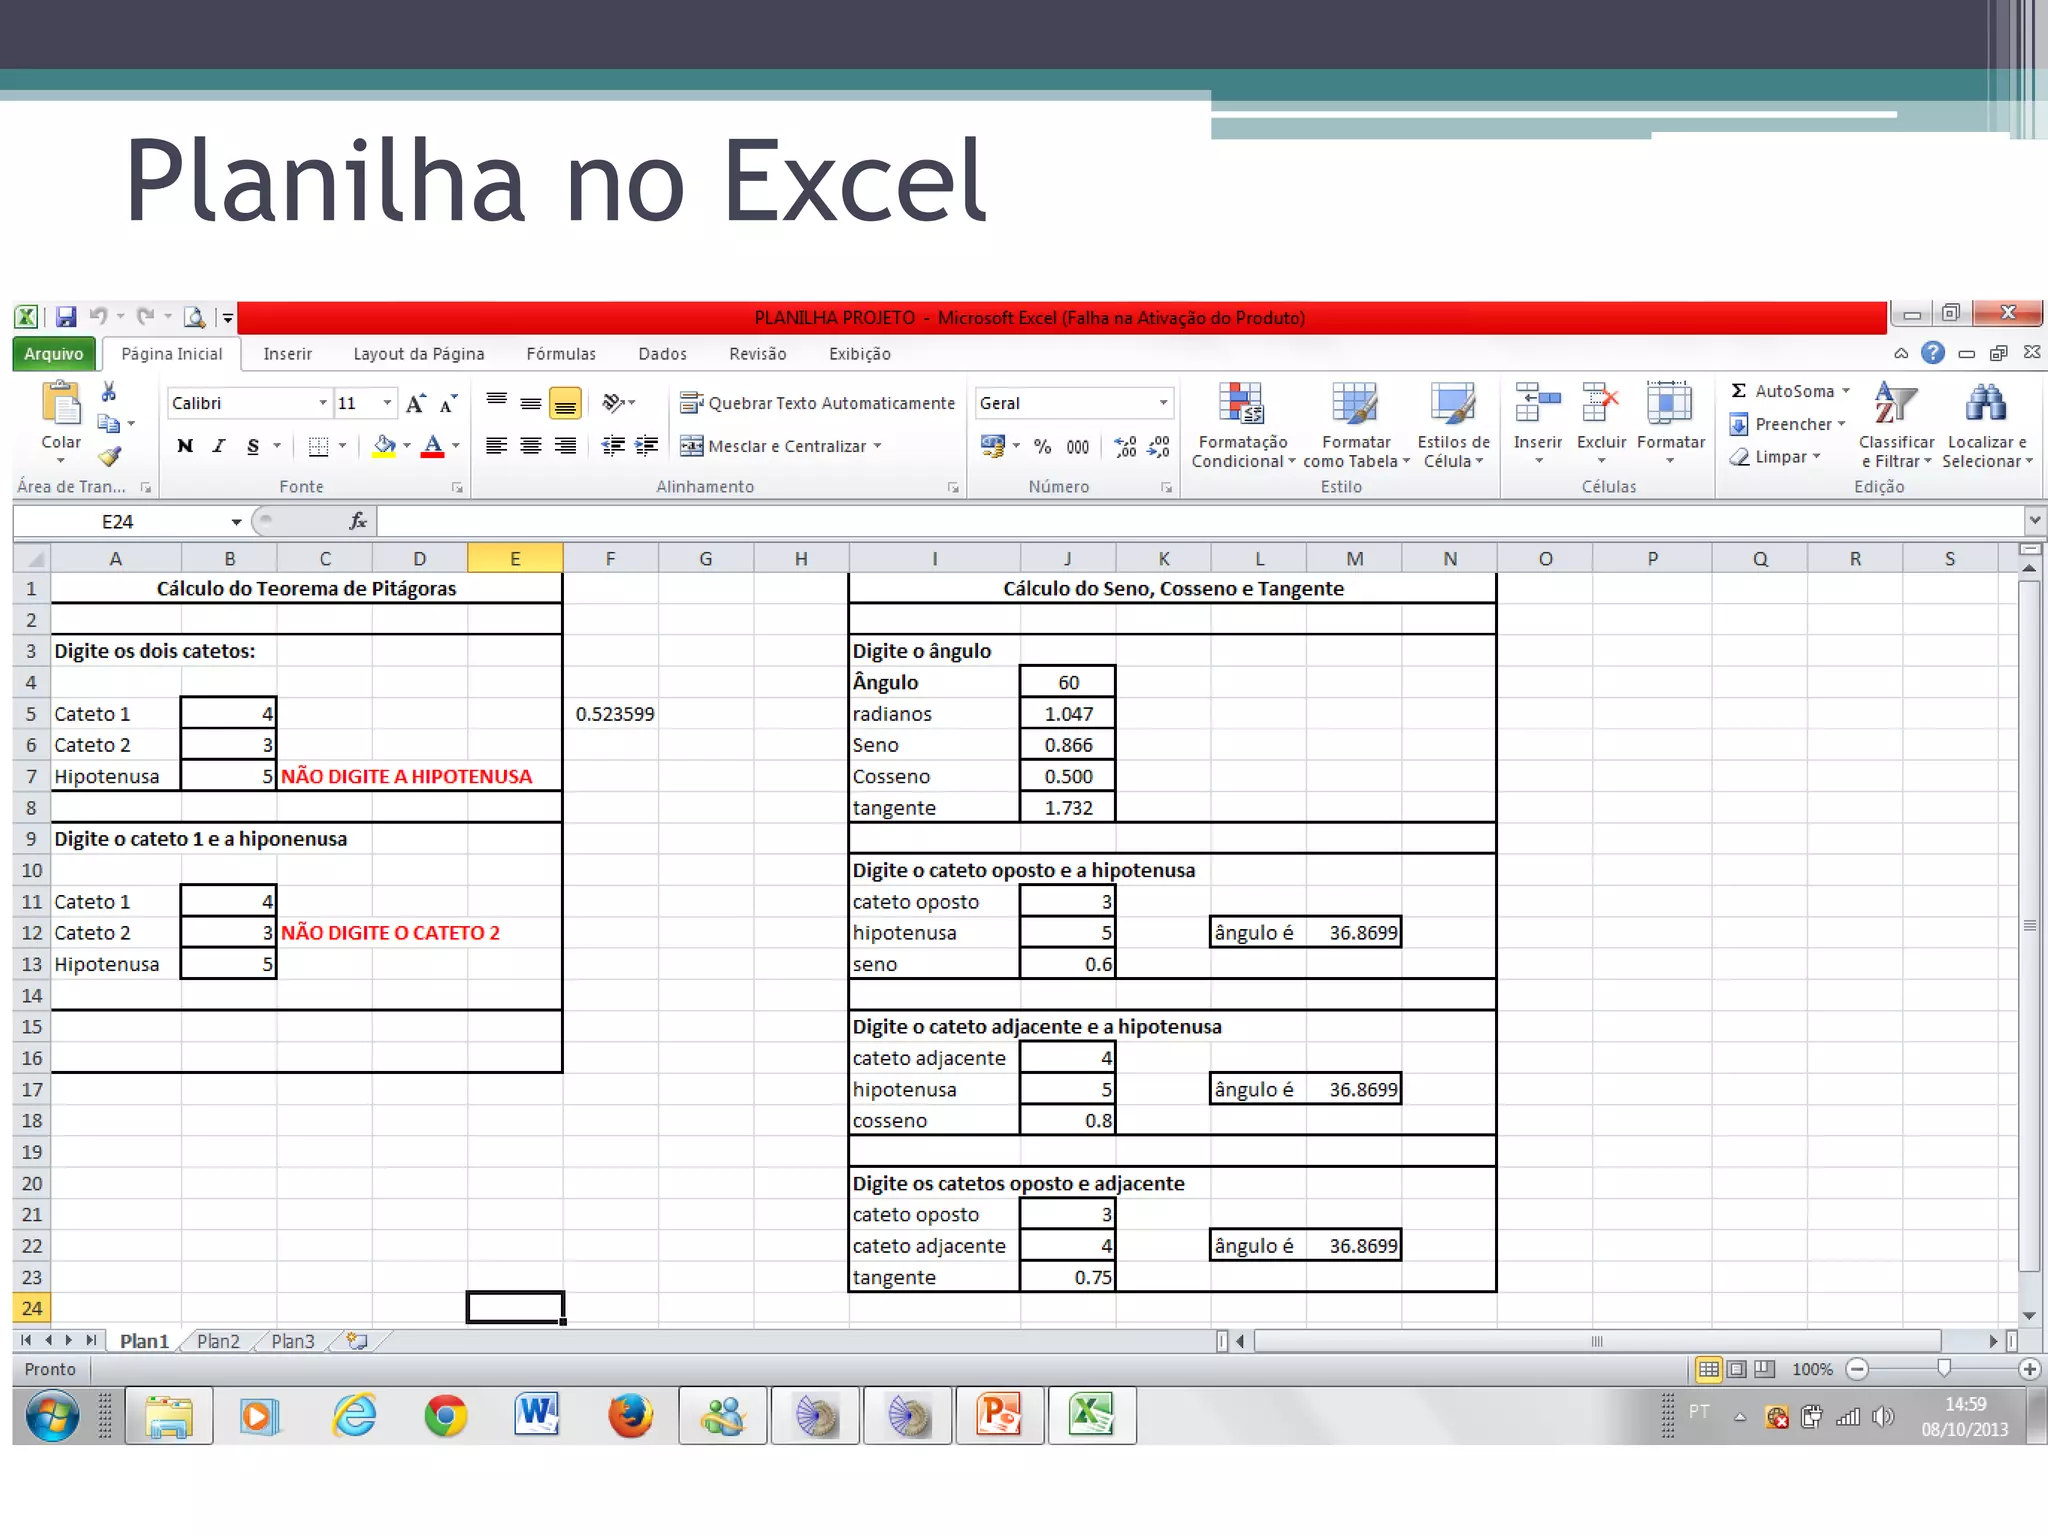Open Formatação Condicional

click(x=1242, y=424)
